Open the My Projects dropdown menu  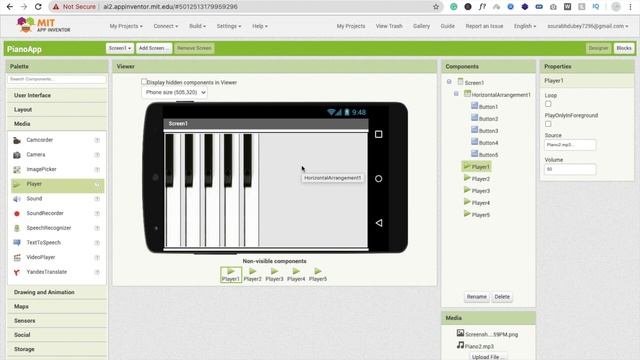coord(126,26)
